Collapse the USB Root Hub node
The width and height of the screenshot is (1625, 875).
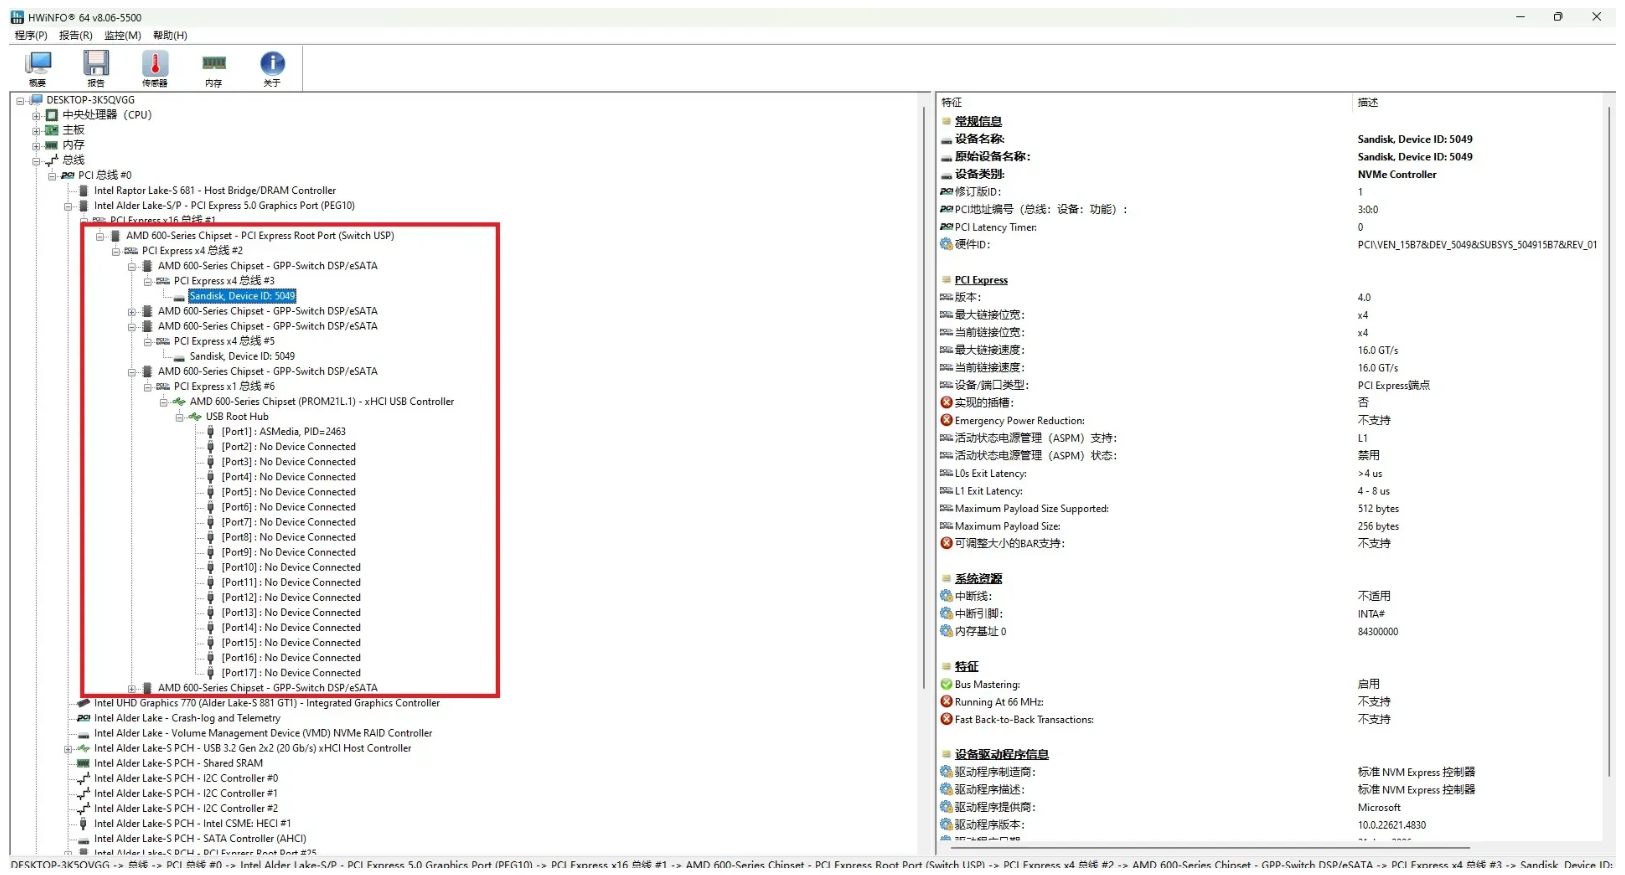(x=180, y=417)
